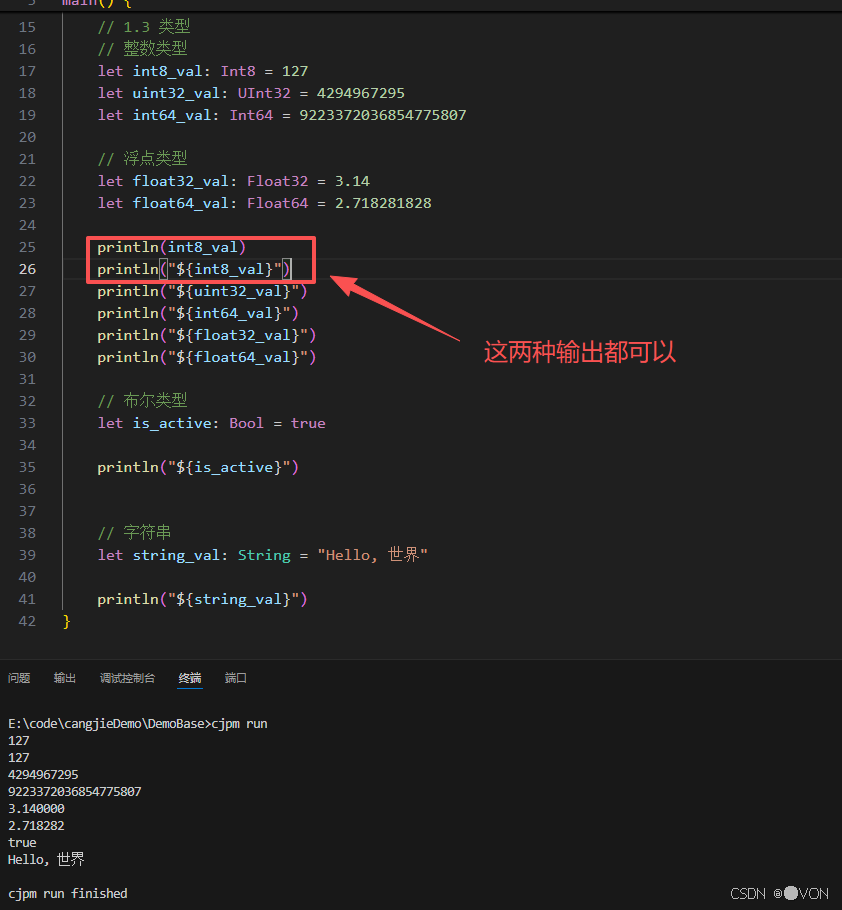This screenshot has width=842, height=910.
Task: Click the 2.718282 terminal output line
Action: click(36, 825)
